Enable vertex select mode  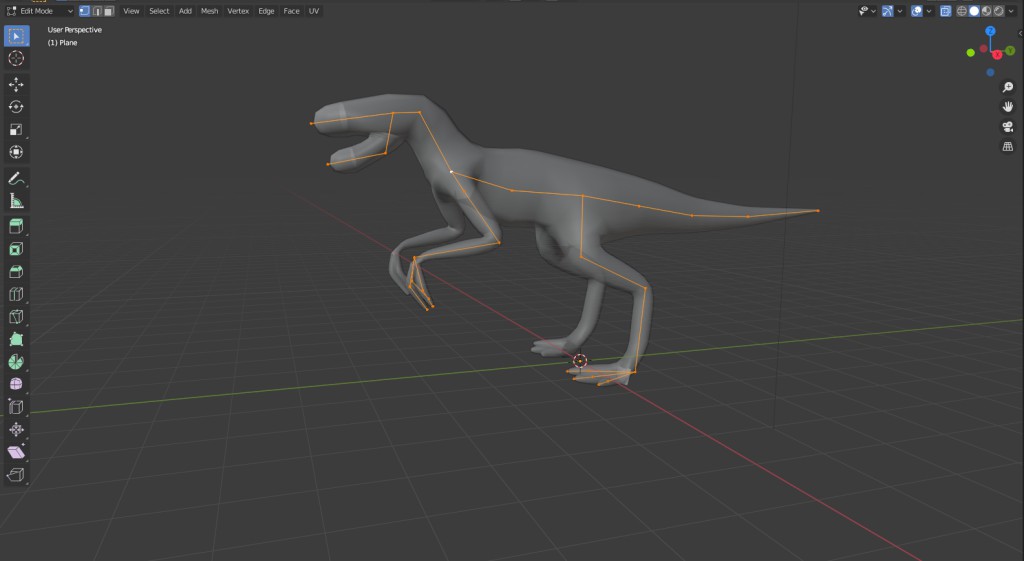pyautogui.click(x=84, y=11)
